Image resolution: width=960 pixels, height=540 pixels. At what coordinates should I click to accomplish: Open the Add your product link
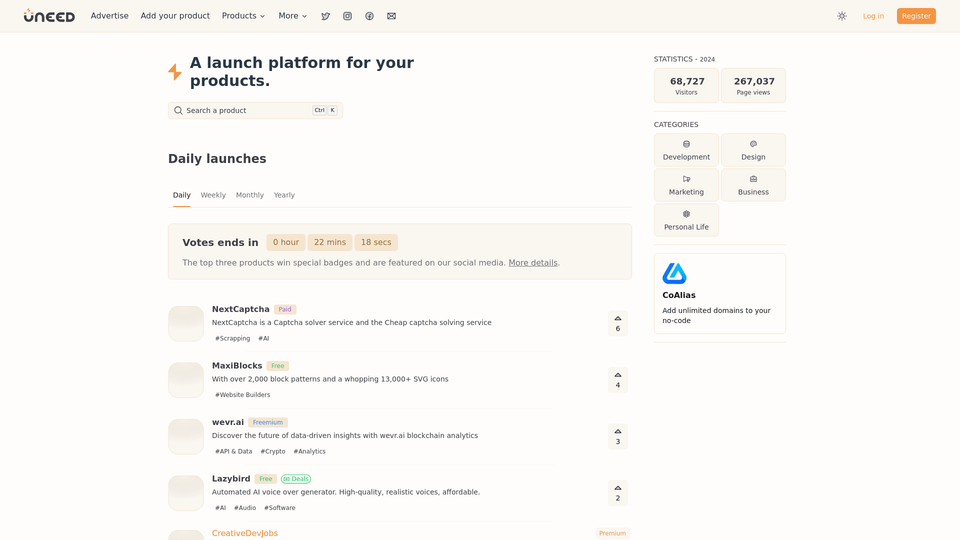click(x=175, y=16)
